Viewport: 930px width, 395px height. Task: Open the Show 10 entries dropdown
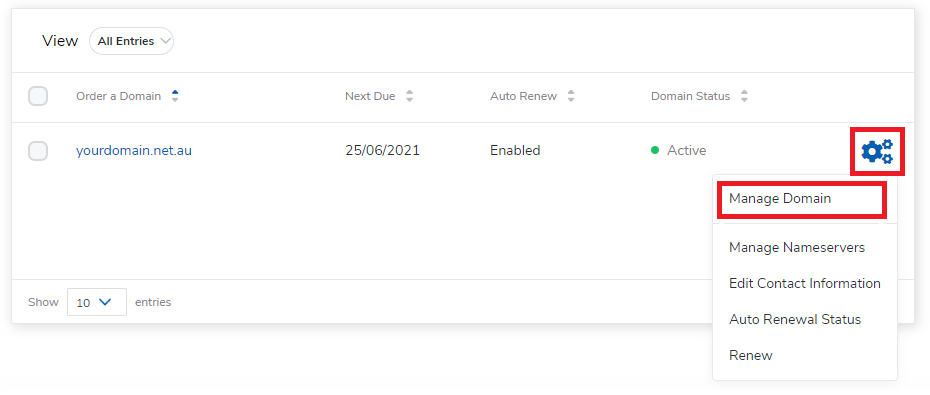[97, 302]
